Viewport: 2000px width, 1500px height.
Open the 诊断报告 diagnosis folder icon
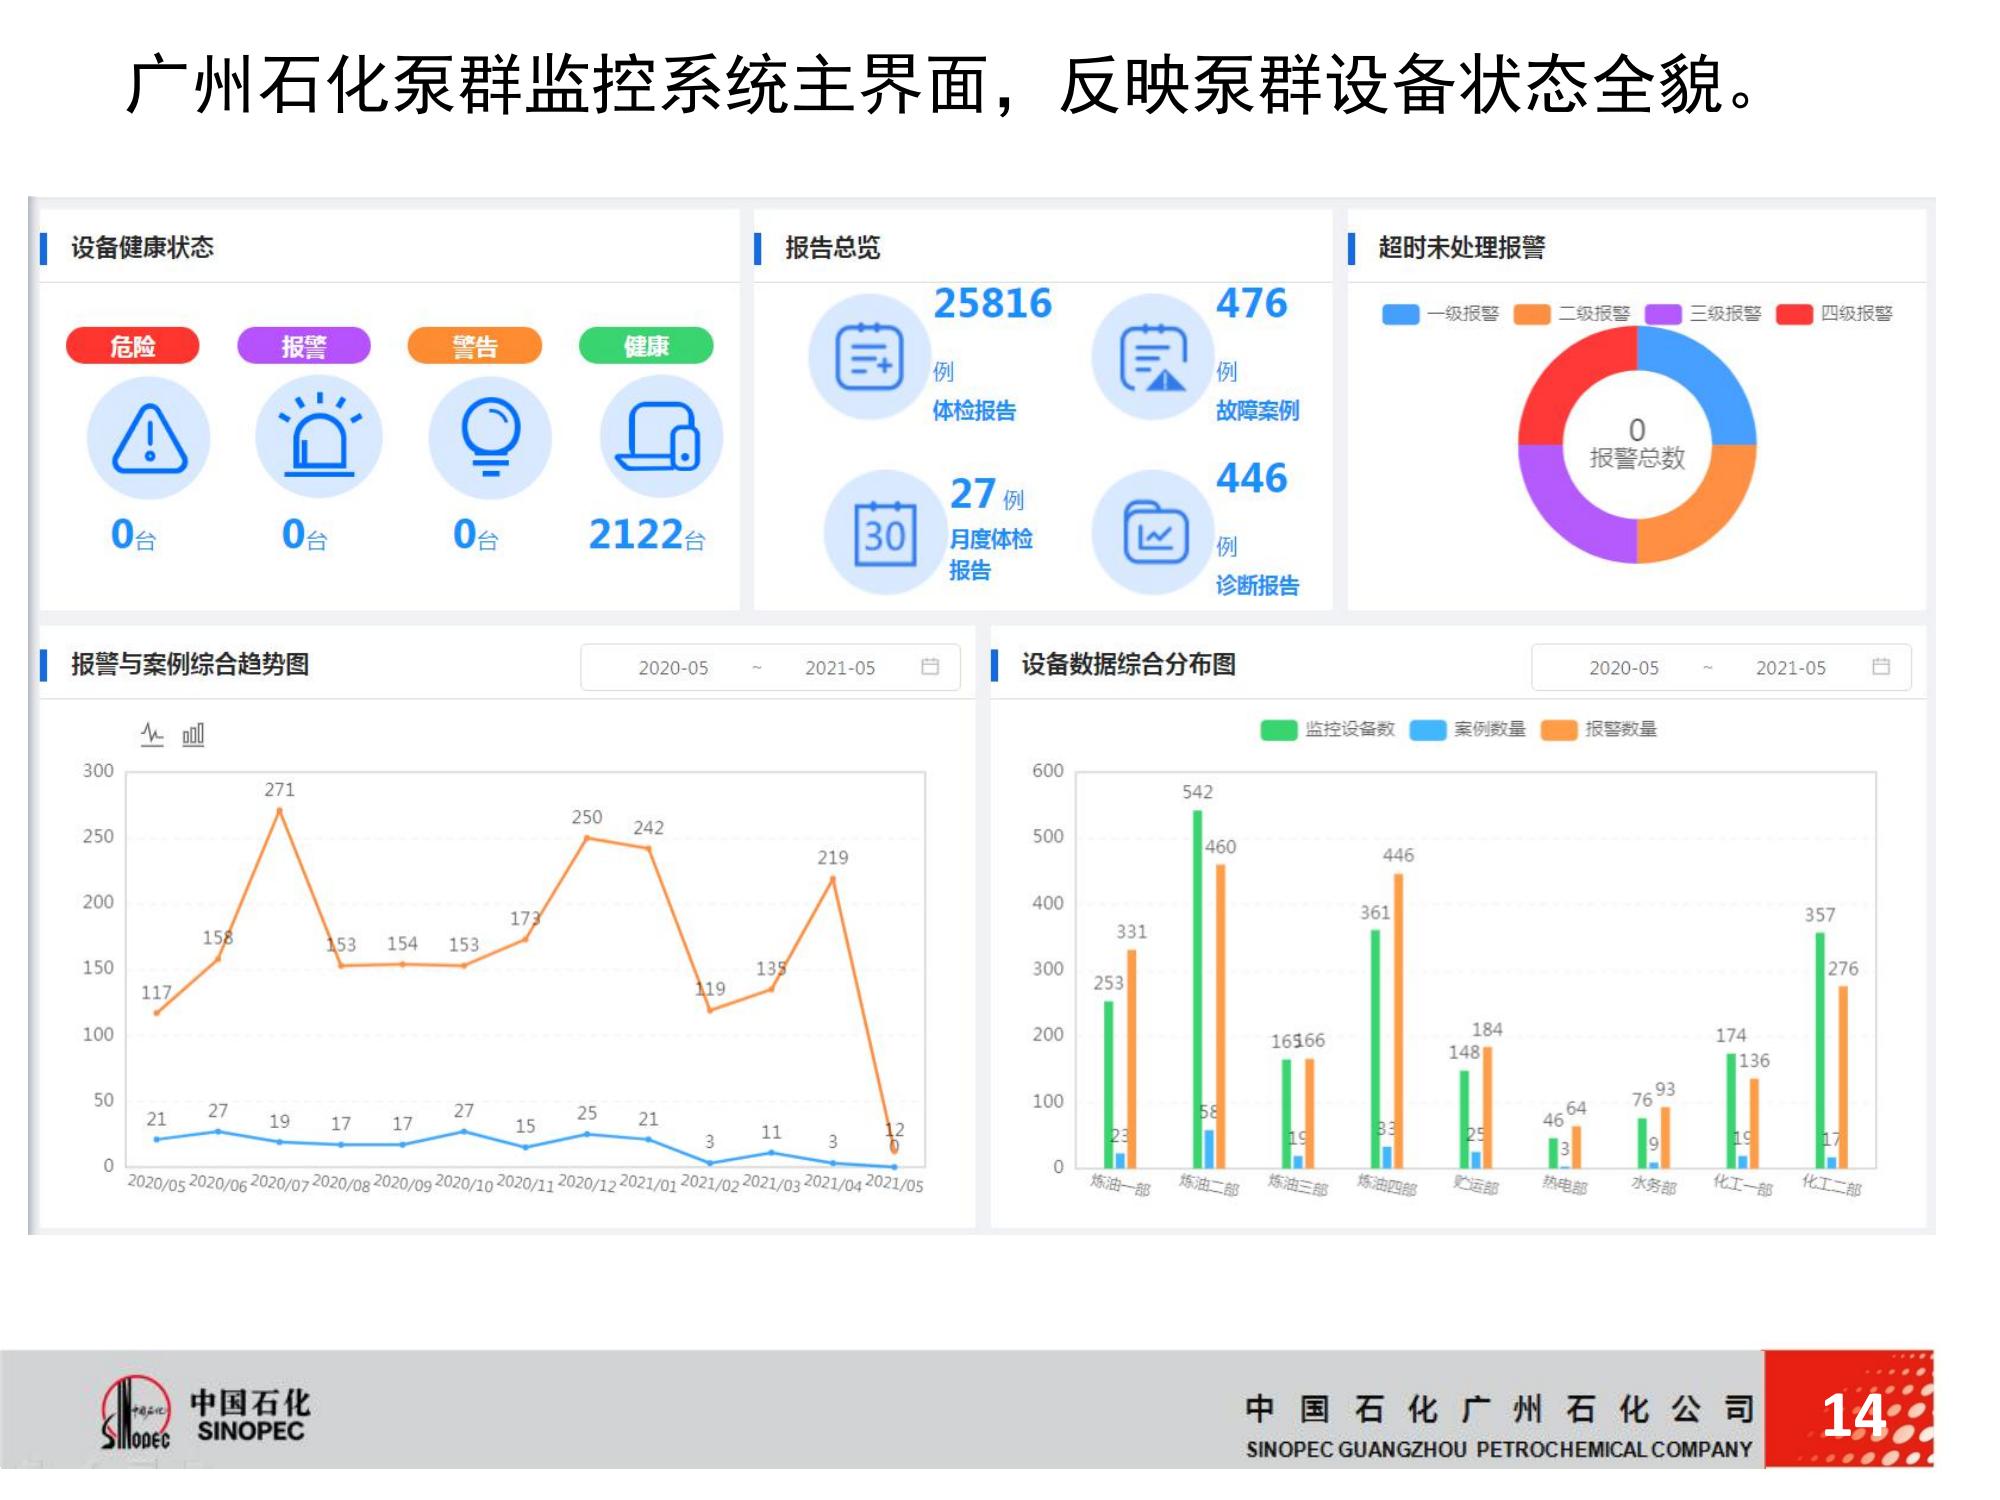tap(1155, 534)
